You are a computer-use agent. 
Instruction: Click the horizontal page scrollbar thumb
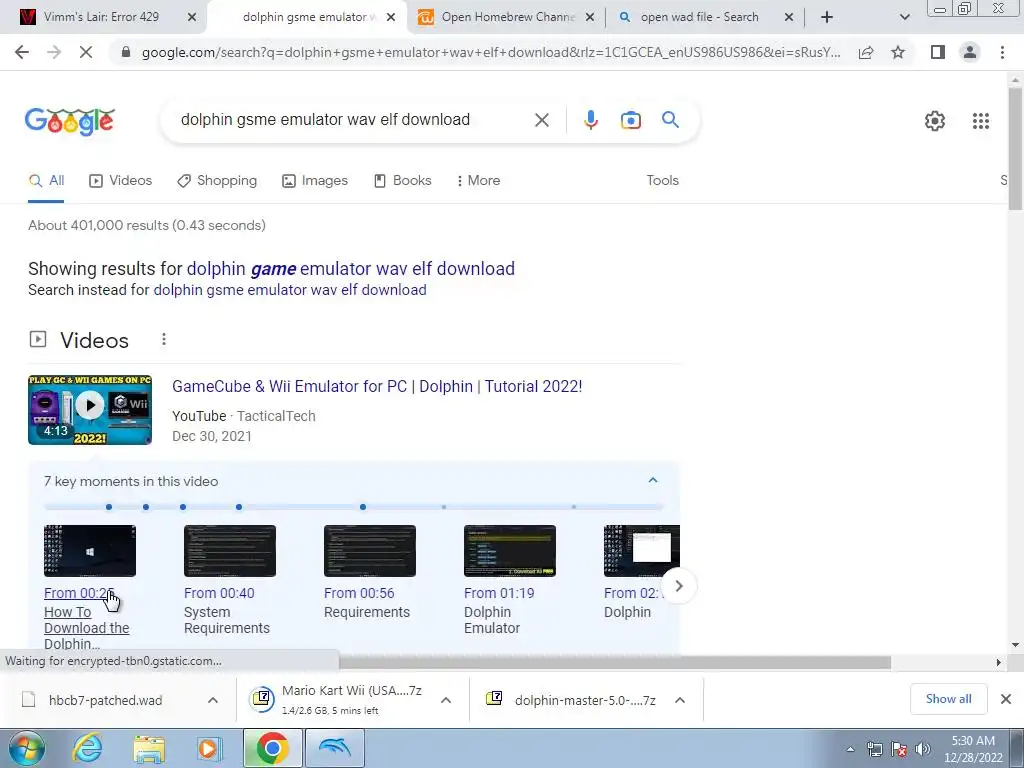[615, 662]
